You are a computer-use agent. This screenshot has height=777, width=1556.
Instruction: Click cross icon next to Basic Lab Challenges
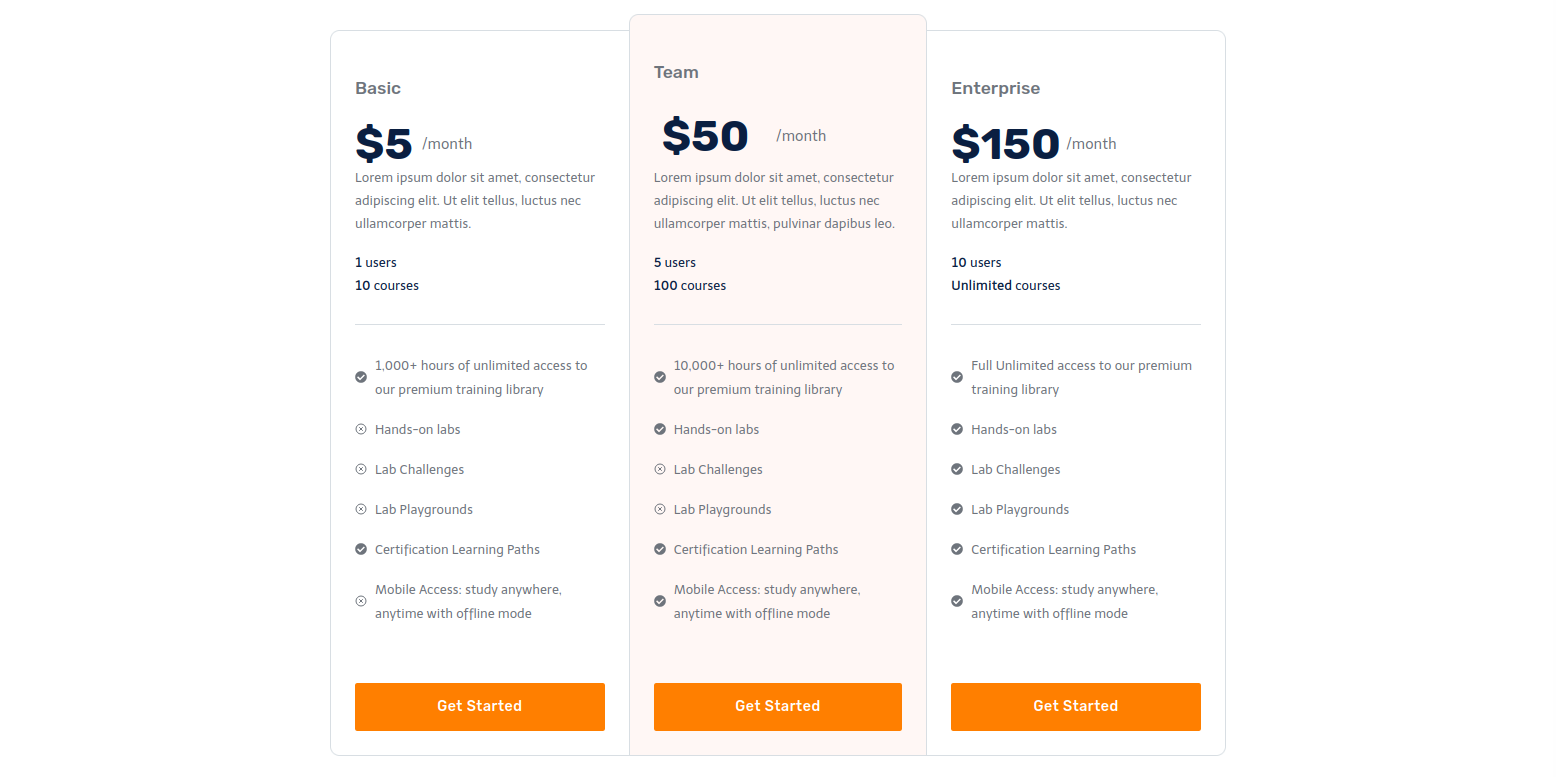click(361, 469)
